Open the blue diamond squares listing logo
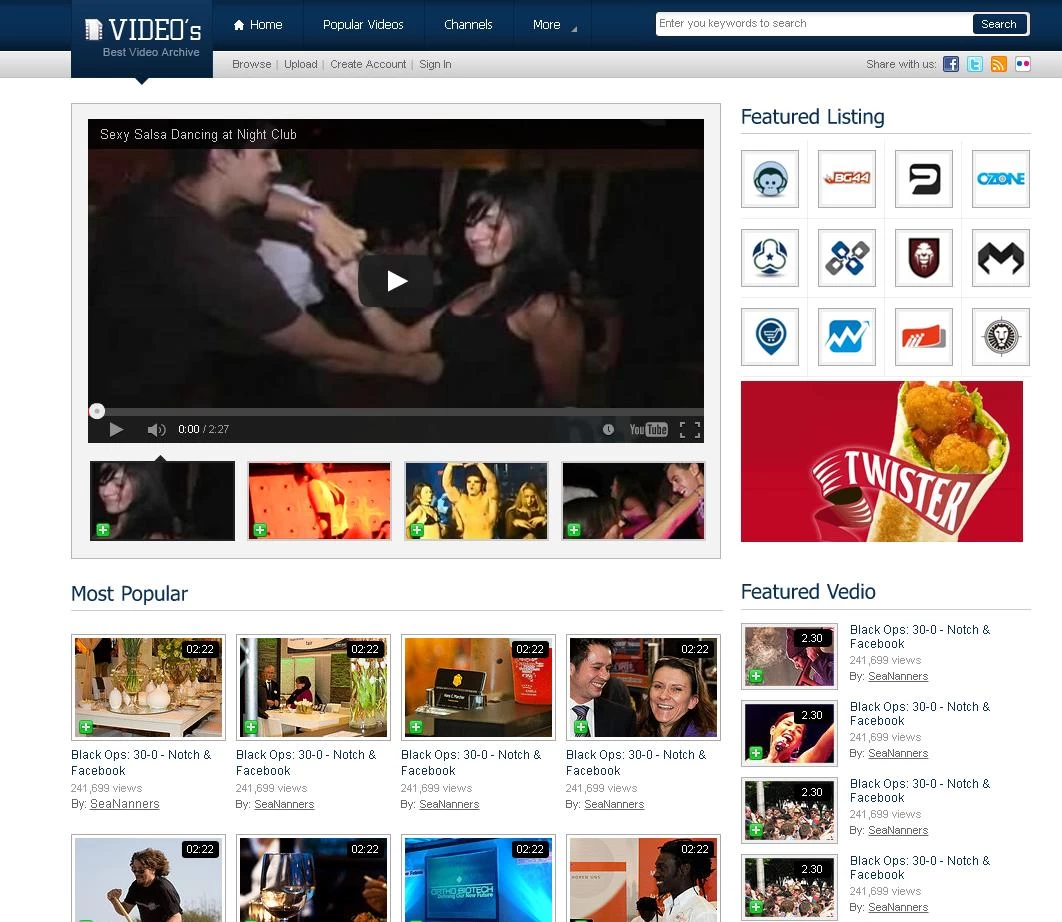This screenshot has height=922, width=1062. click(x=847, y=258)
